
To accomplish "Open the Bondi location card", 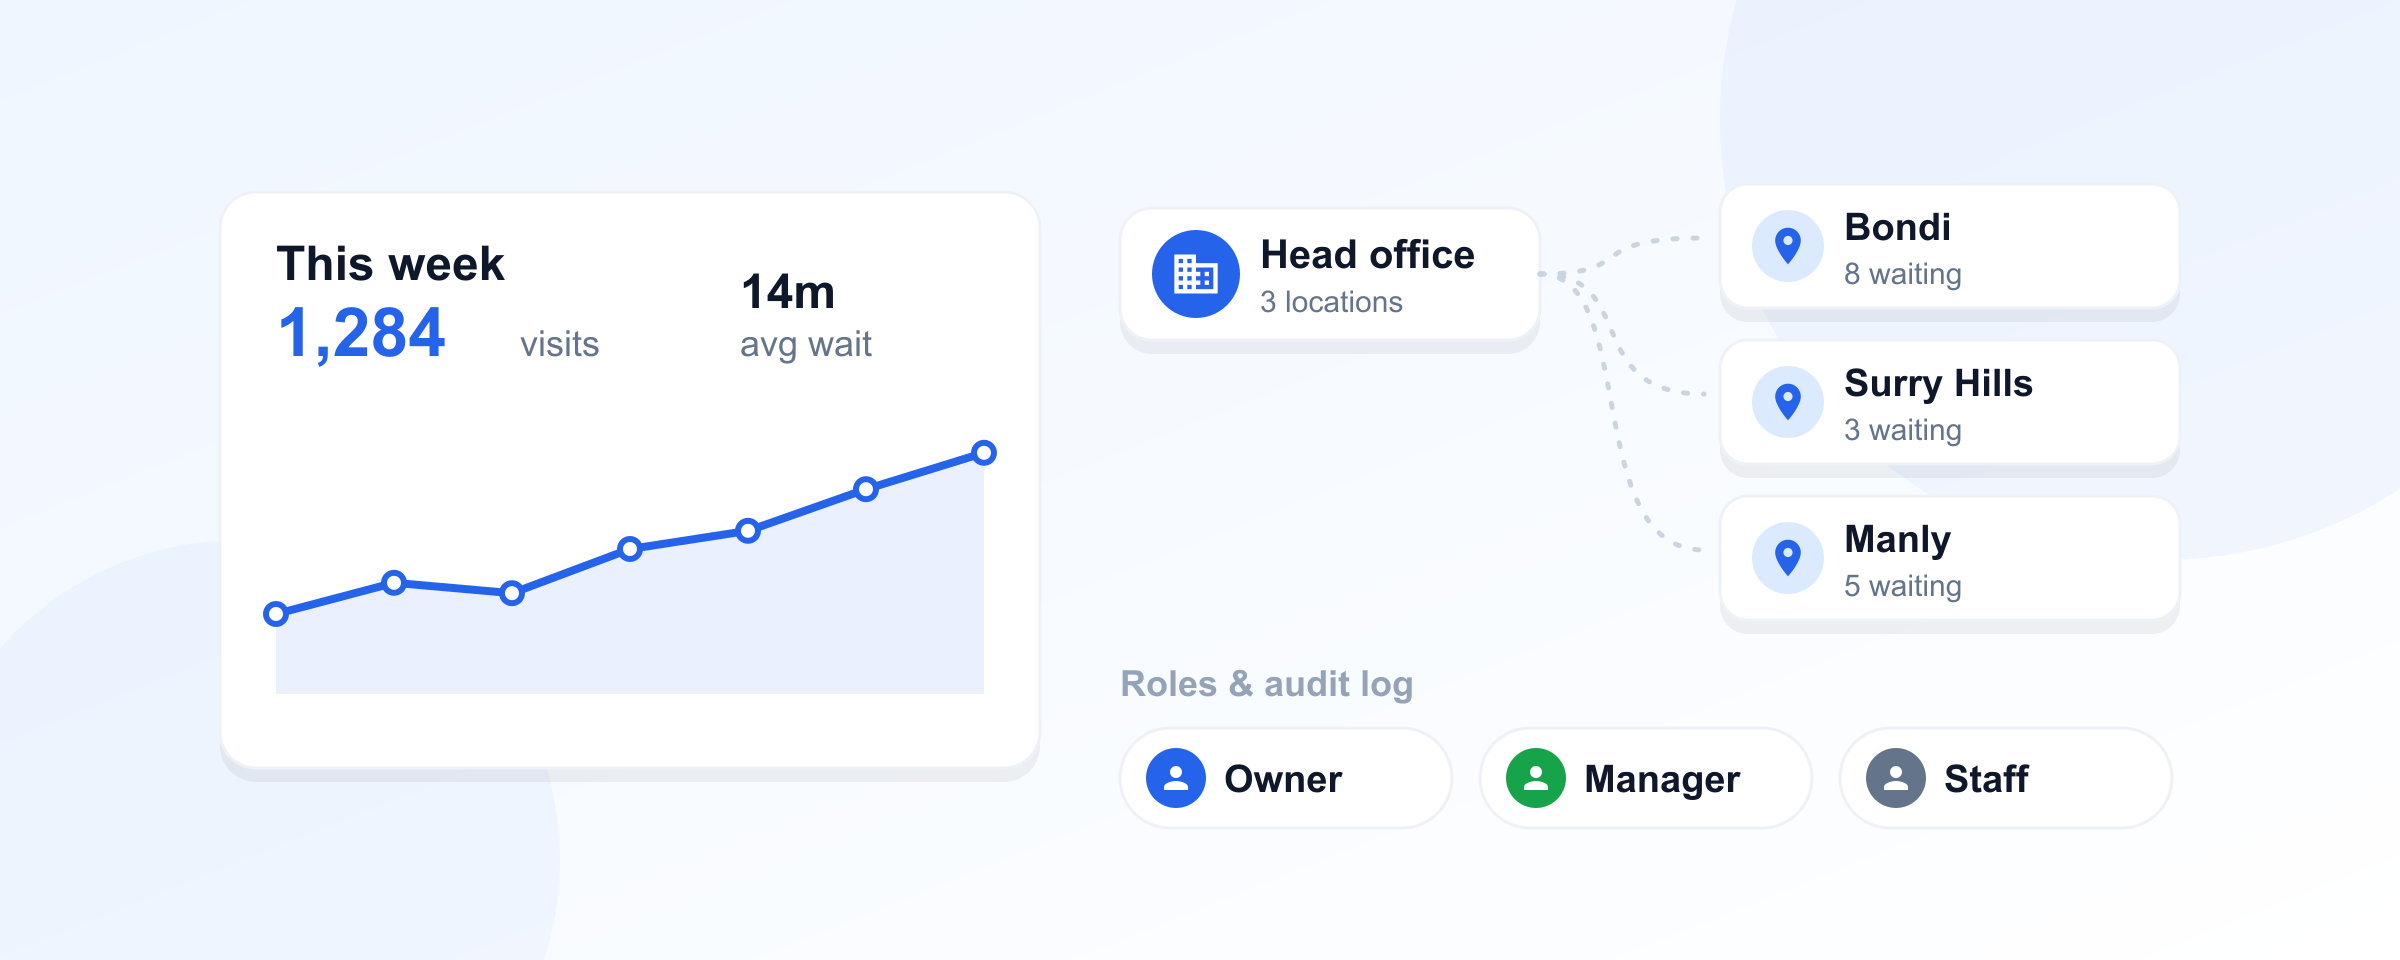I will click(1949, 246).
